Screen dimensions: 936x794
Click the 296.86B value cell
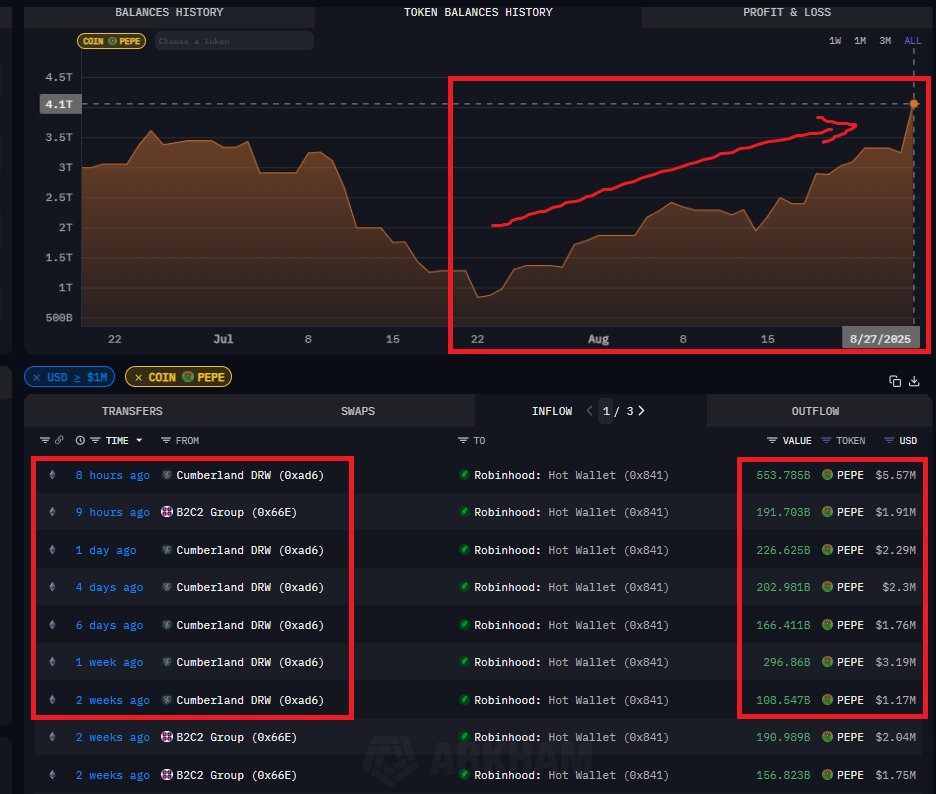[x=787, y=663]
